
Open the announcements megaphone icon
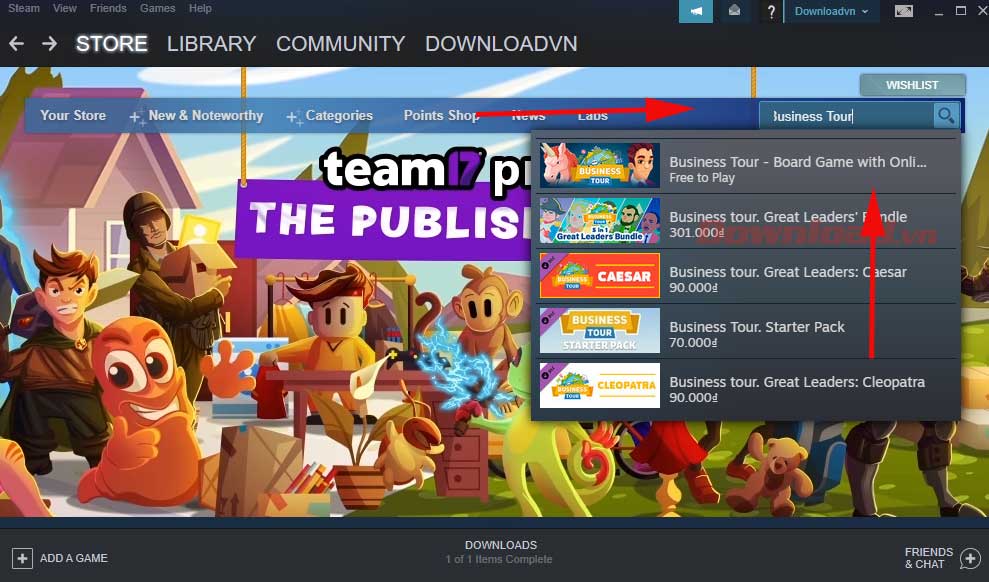(x=696, y=11)
